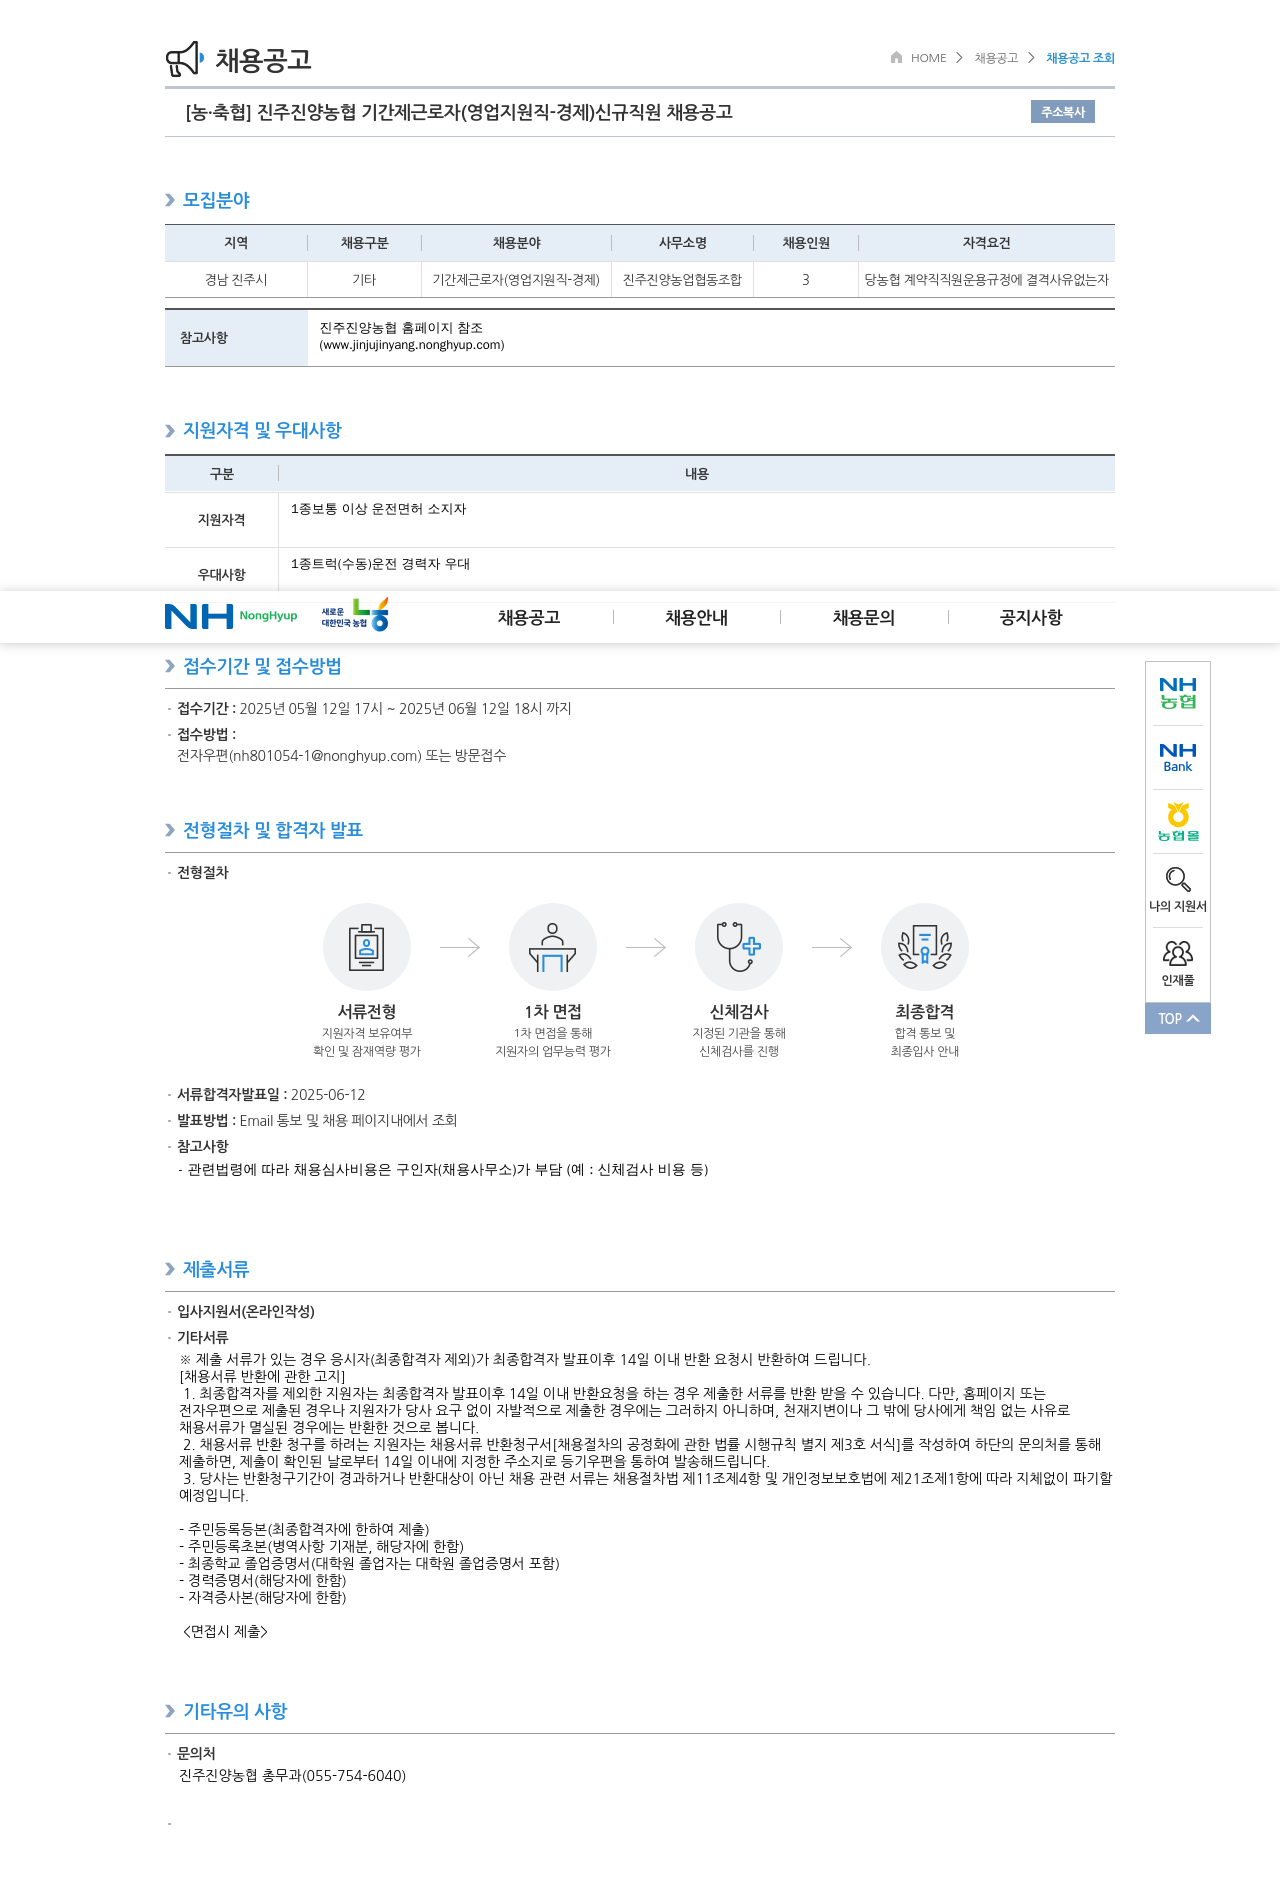Select the 채용문의 navigation menu
Image resolution: width=1280 pixels, height=1901 pixels.
pos(864,617)
